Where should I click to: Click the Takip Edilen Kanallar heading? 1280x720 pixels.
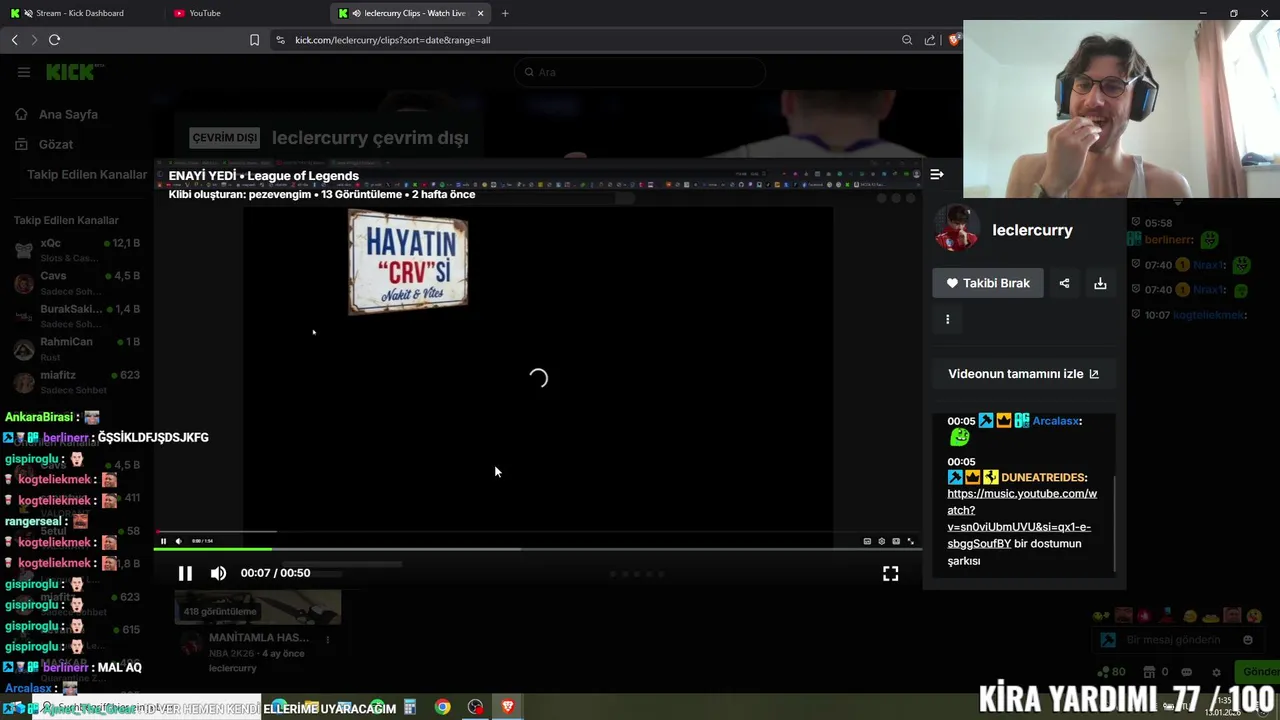click(66, 220)
